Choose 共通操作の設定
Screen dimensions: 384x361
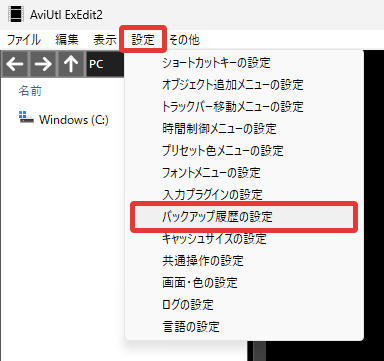(x=244, y=260)
